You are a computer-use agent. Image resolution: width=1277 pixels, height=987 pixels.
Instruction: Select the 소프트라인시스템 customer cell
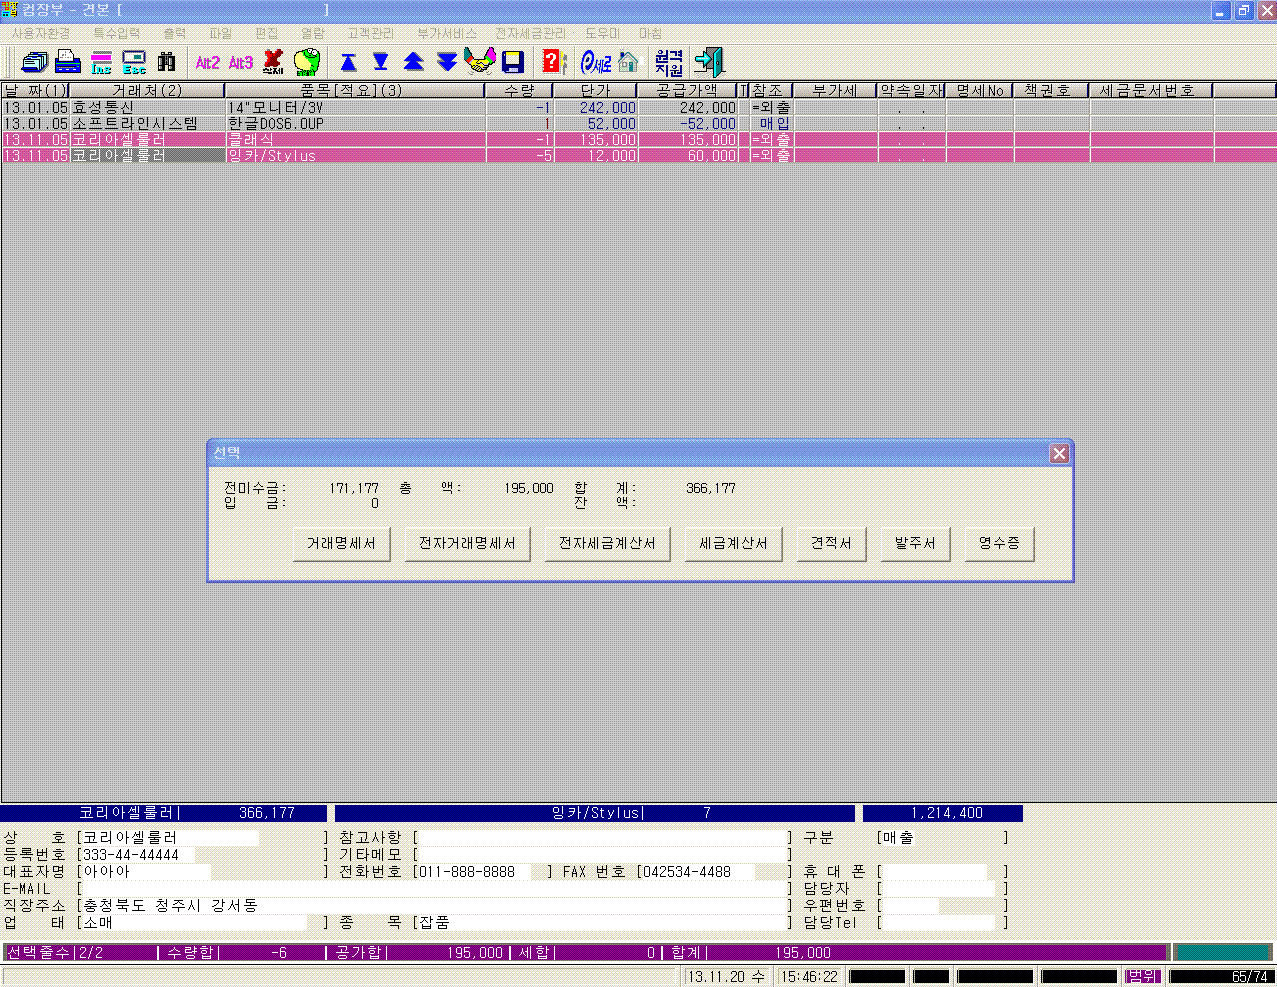point(147,124)
